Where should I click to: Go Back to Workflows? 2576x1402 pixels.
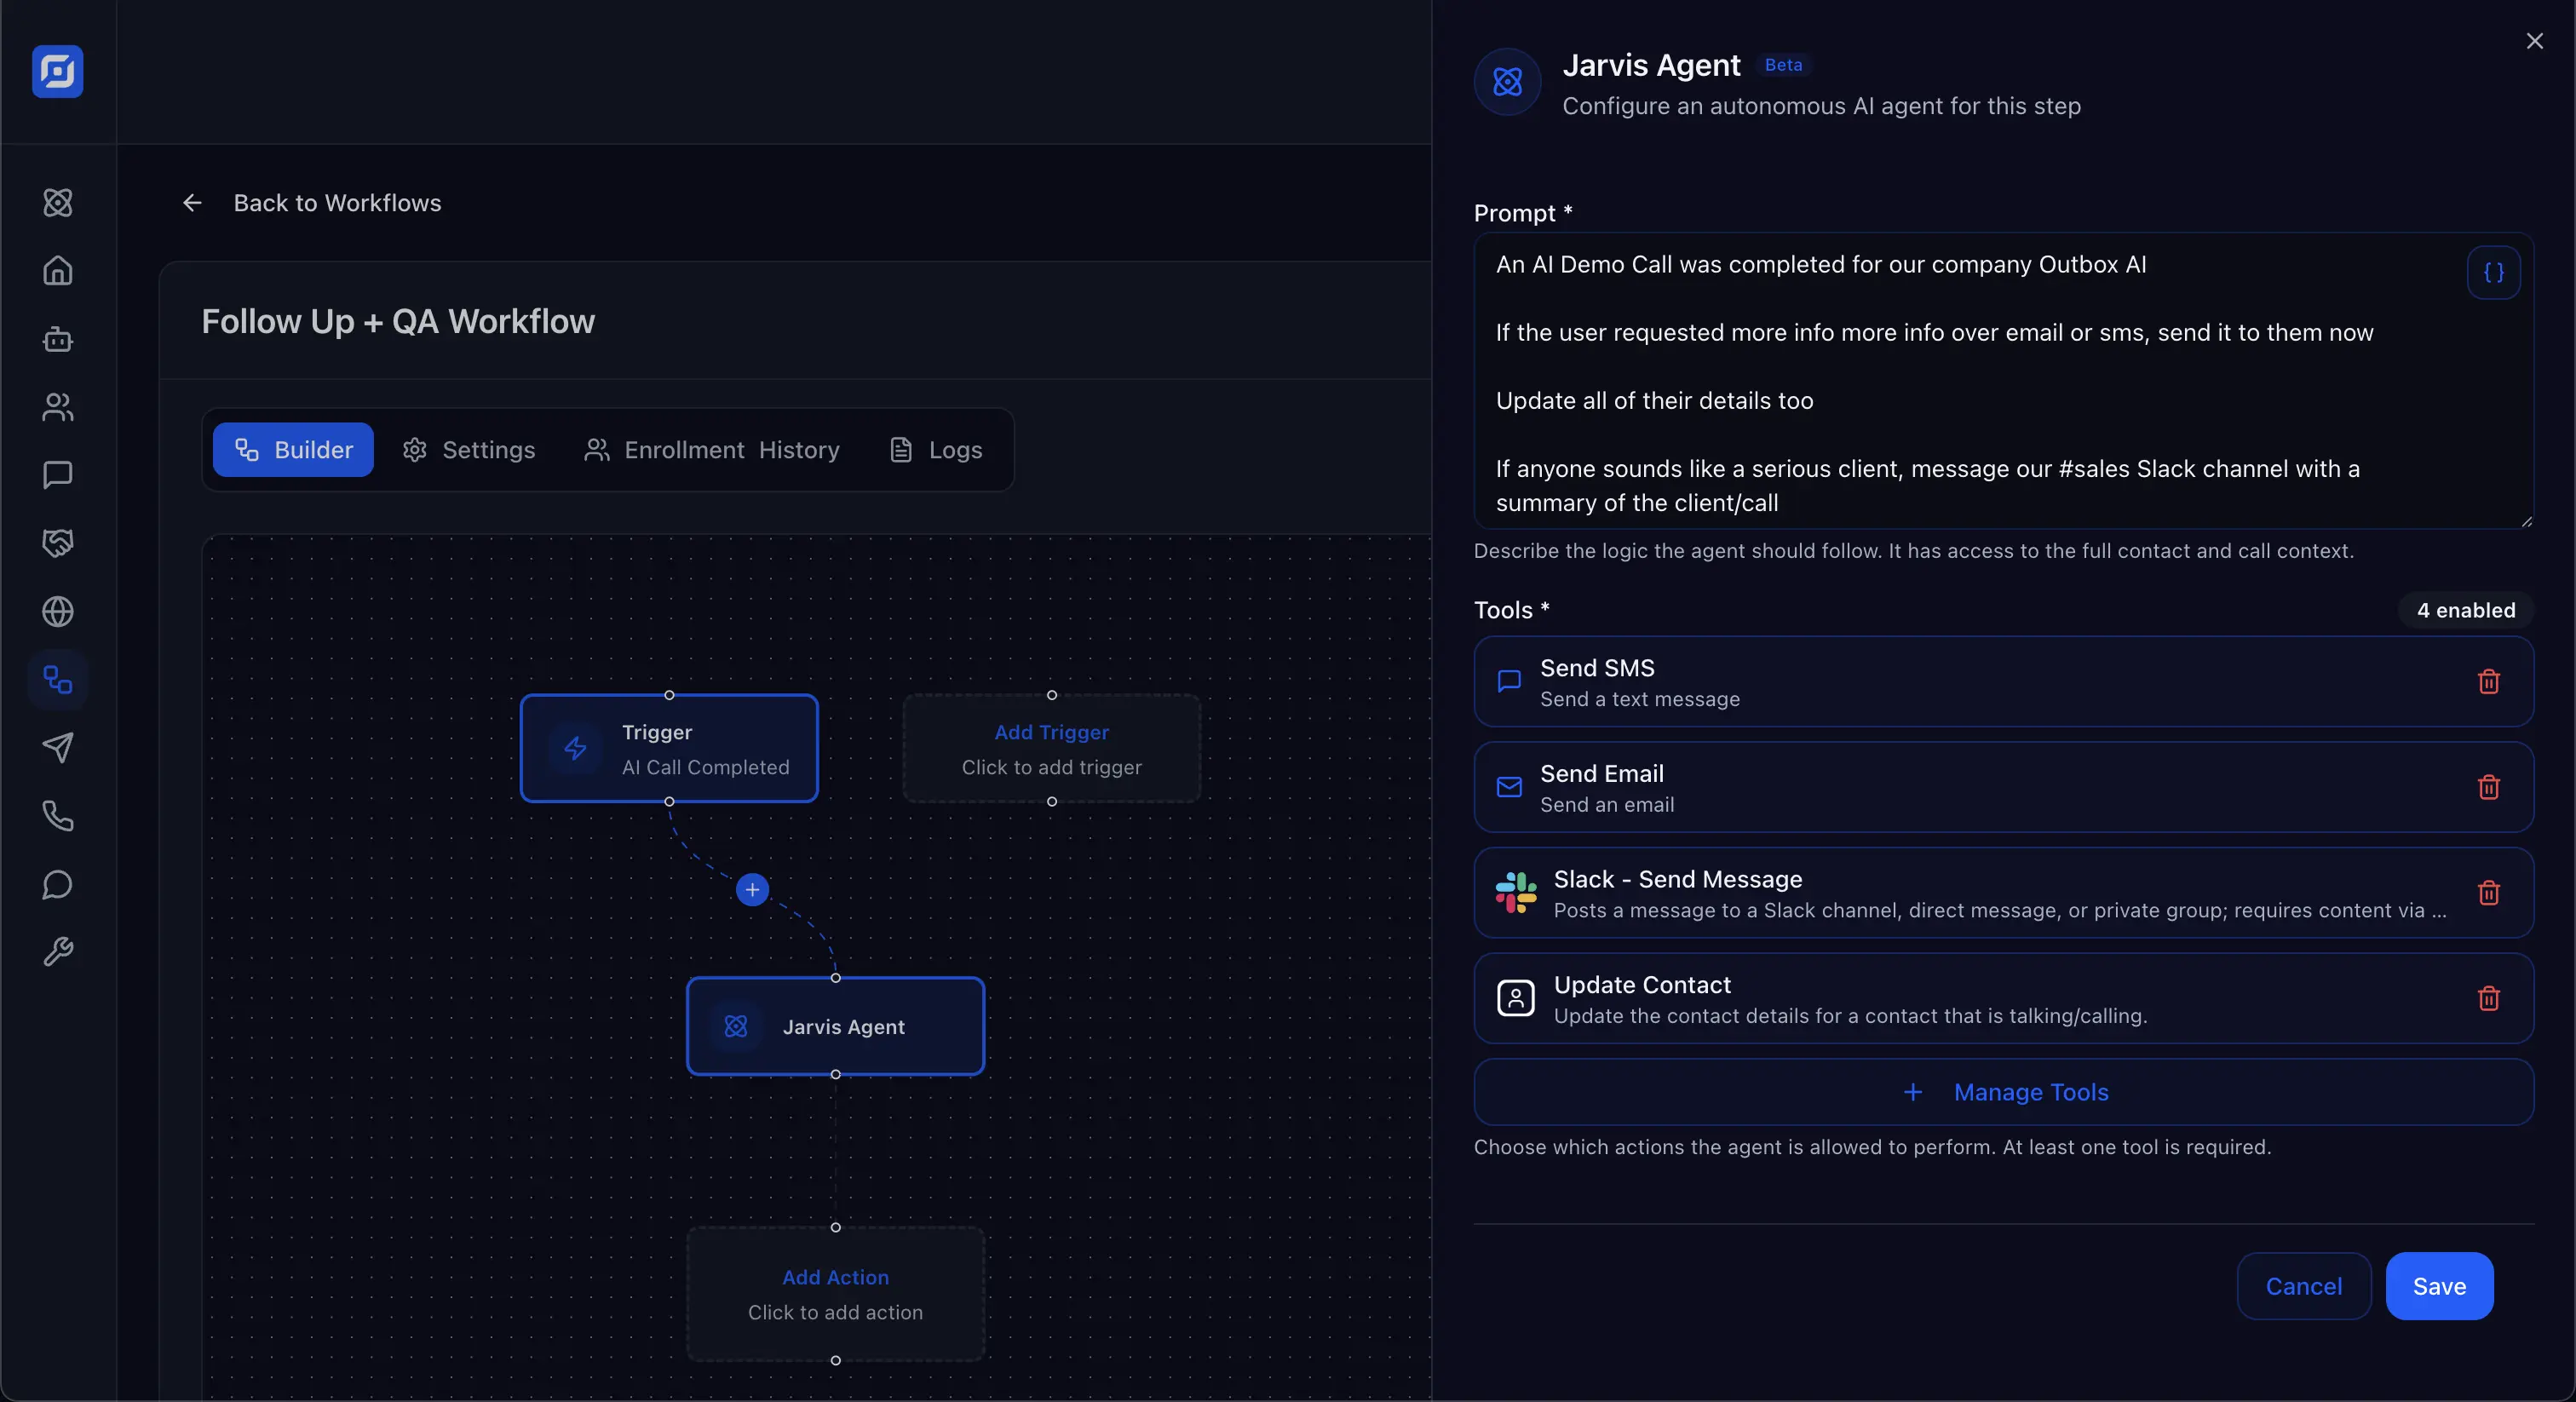[x=311, y=203]
